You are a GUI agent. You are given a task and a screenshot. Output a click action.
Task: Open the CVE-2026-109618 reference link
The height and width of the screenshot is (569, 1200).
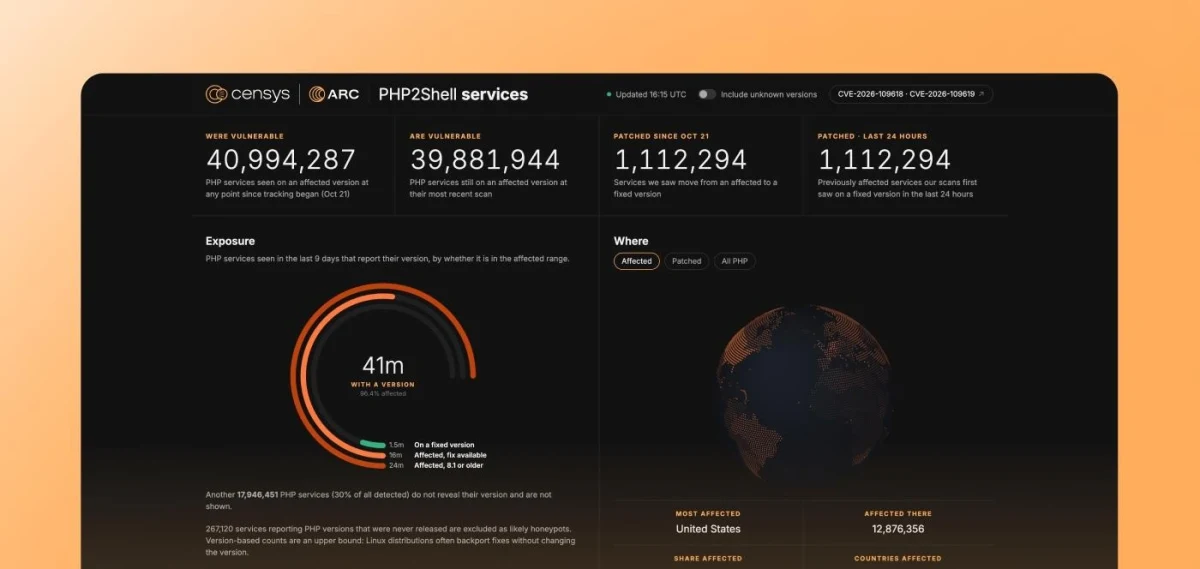click(873, 94)
